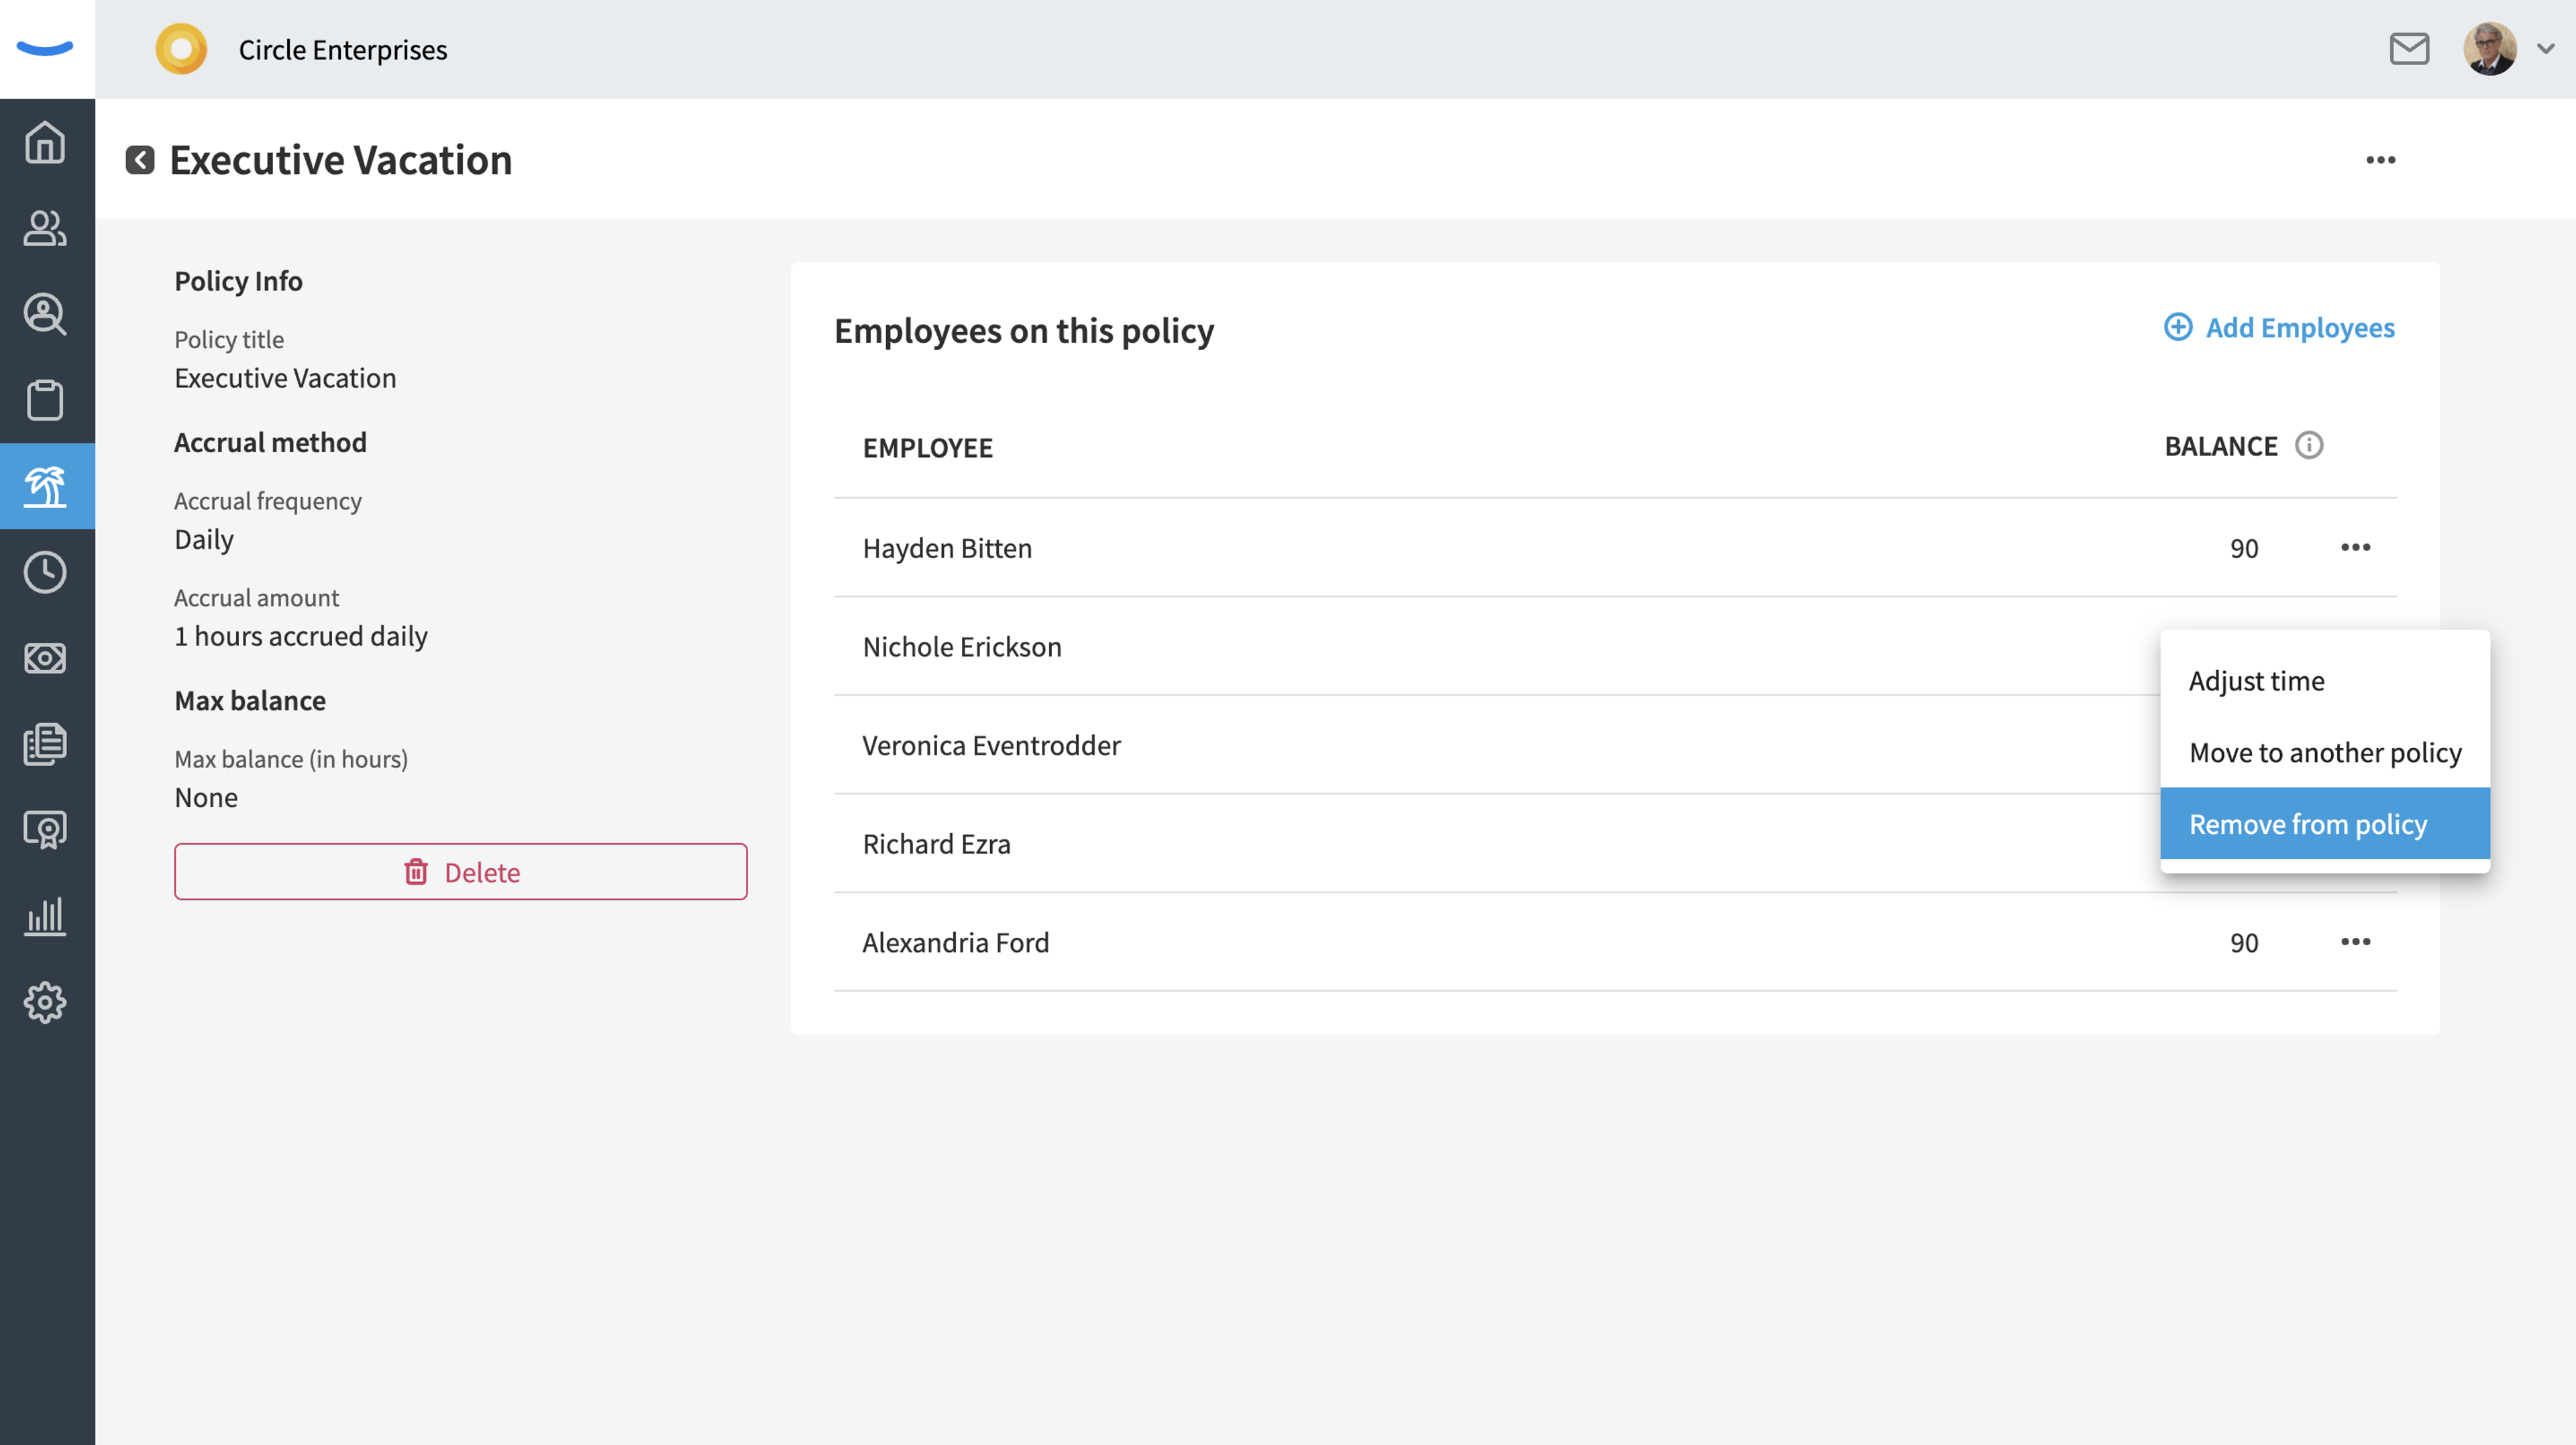Open the Home icon in sidebar

click(x=45, y=142)
